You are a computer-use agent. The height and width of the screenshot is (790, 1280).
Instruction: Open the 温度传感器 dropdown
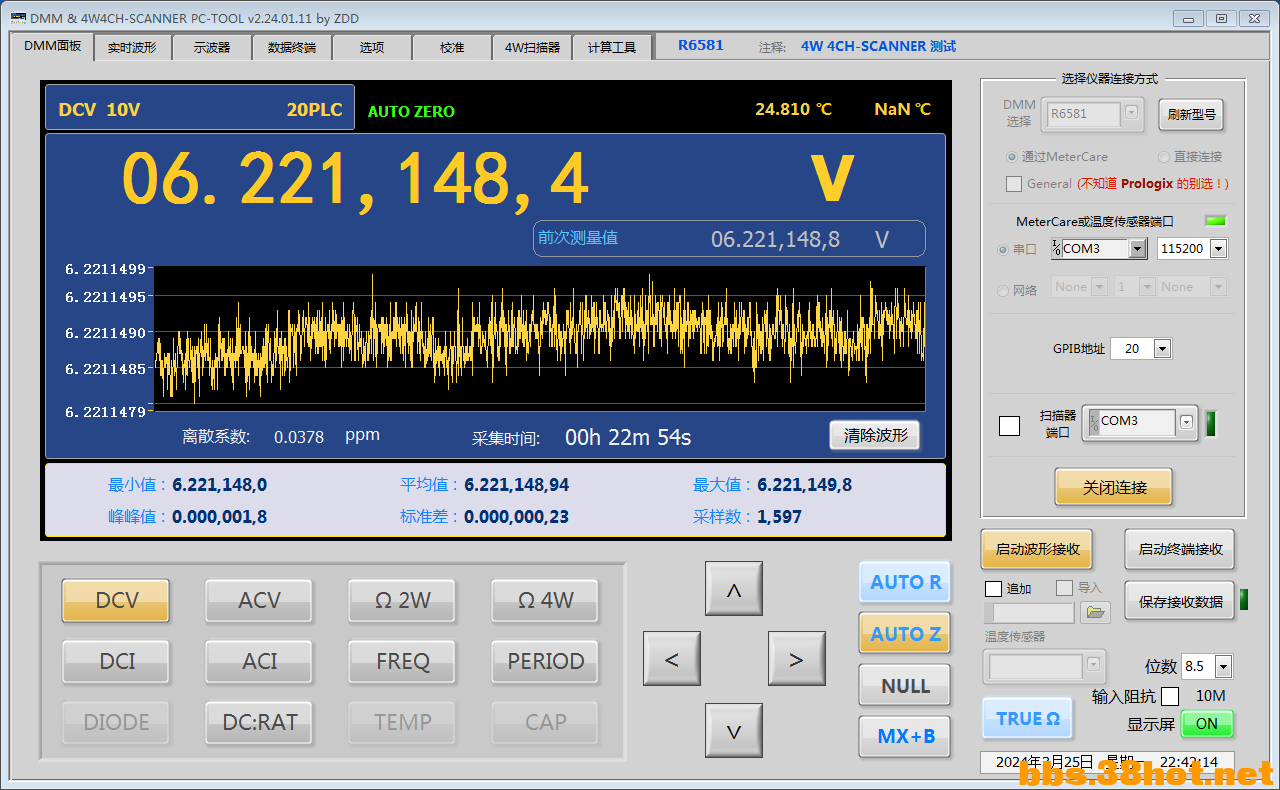click(x=1093, y=665)
